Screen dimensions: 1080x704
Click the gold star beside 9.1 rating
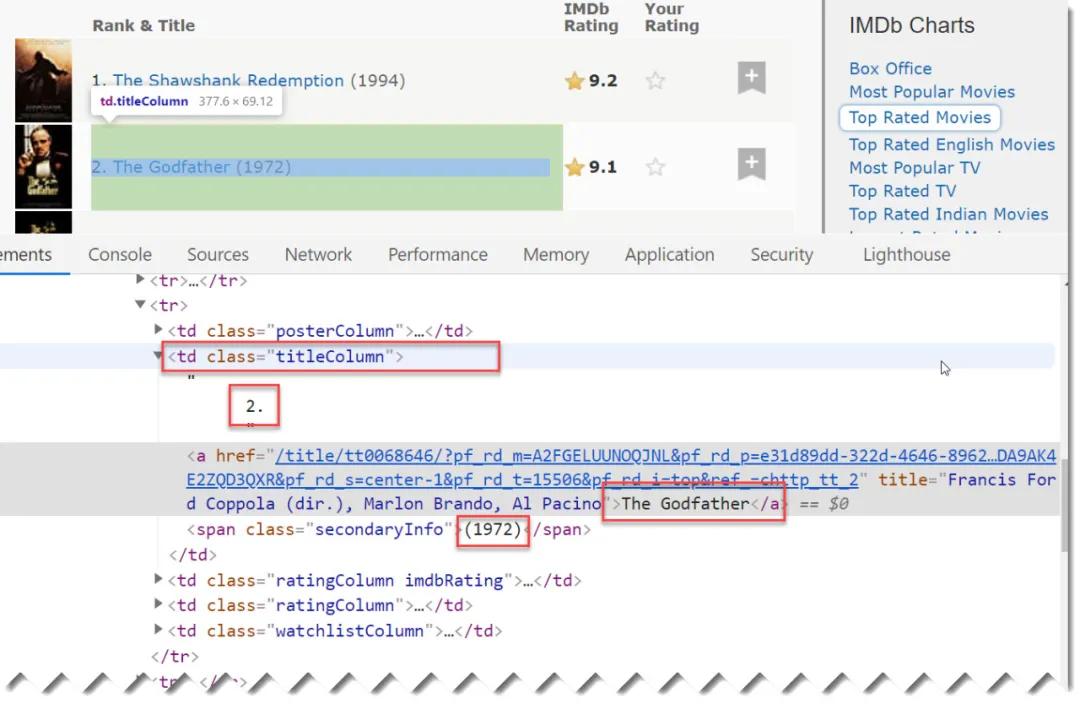[574, 167]
